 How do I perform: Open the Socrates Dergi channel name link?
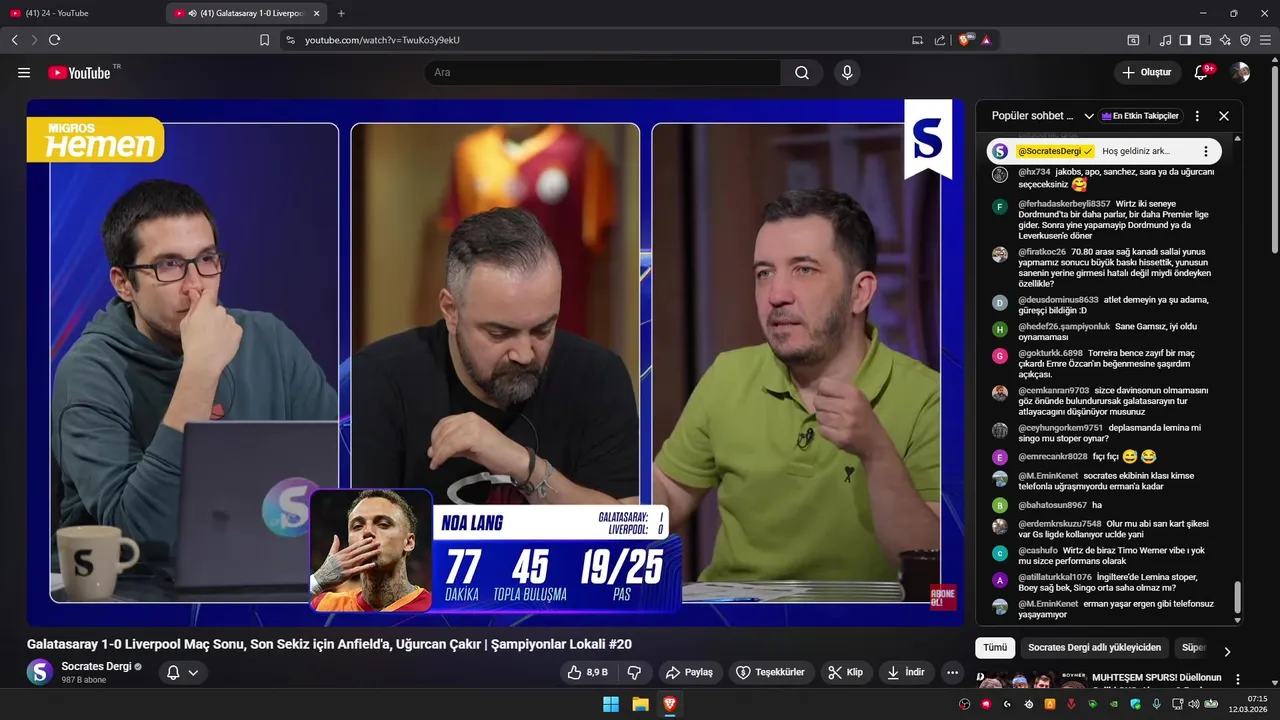coord(96,666)
